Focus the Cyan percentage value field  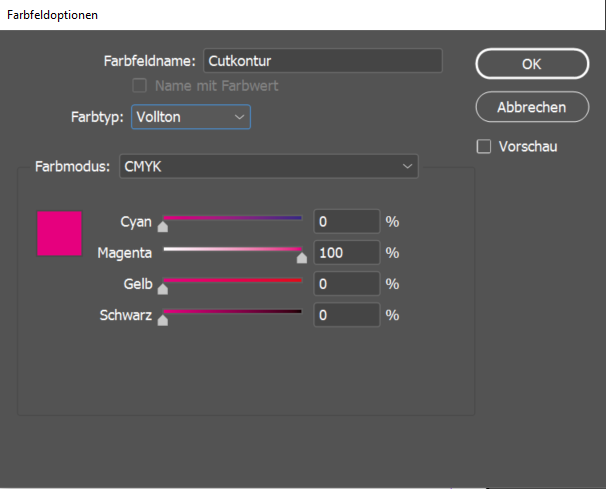pyautogui.click(x=346, y=221)
